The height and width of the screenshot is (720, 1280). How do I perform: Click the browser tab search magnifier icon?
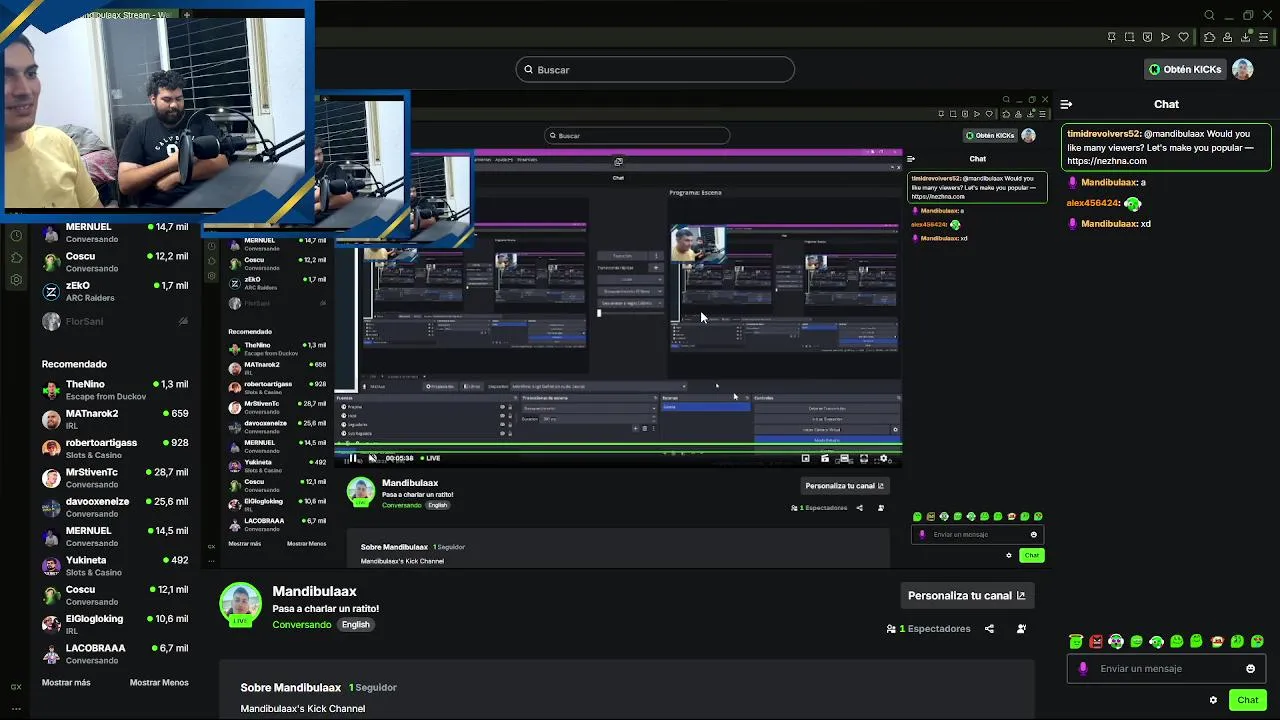pyautogui.click(x=1210, y=15)
